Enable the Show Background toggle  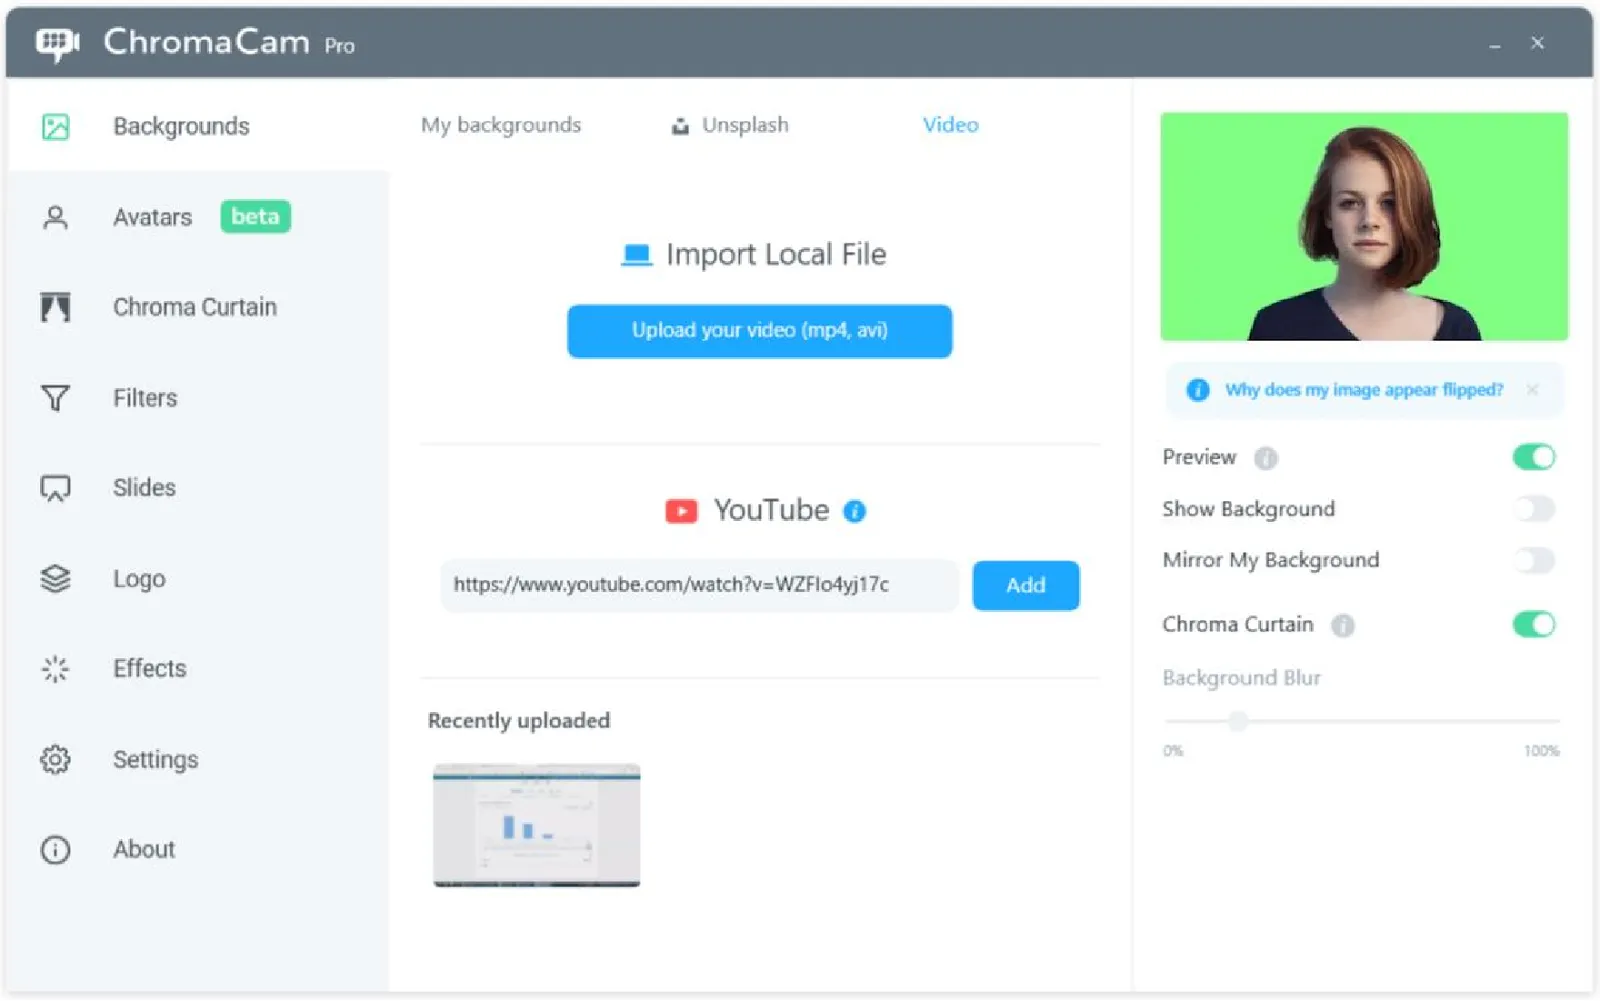pyautogui.click(x=1534, y=509)
